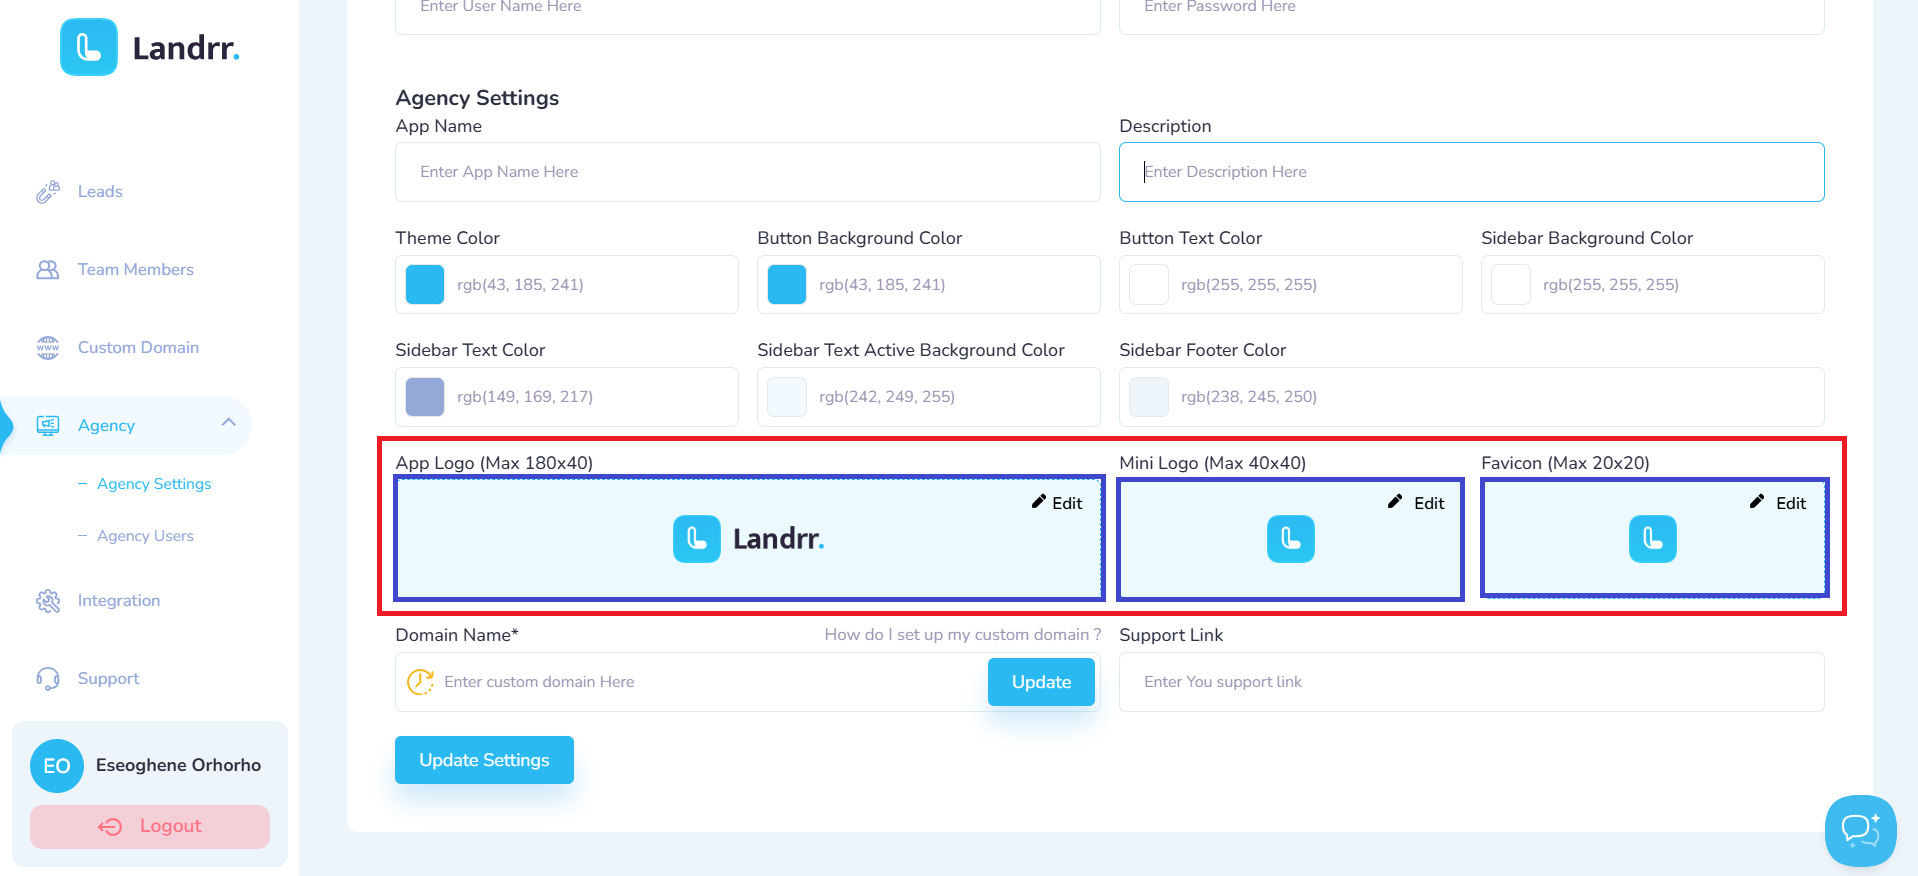Click the domain pending clock icon

point(420,682)
